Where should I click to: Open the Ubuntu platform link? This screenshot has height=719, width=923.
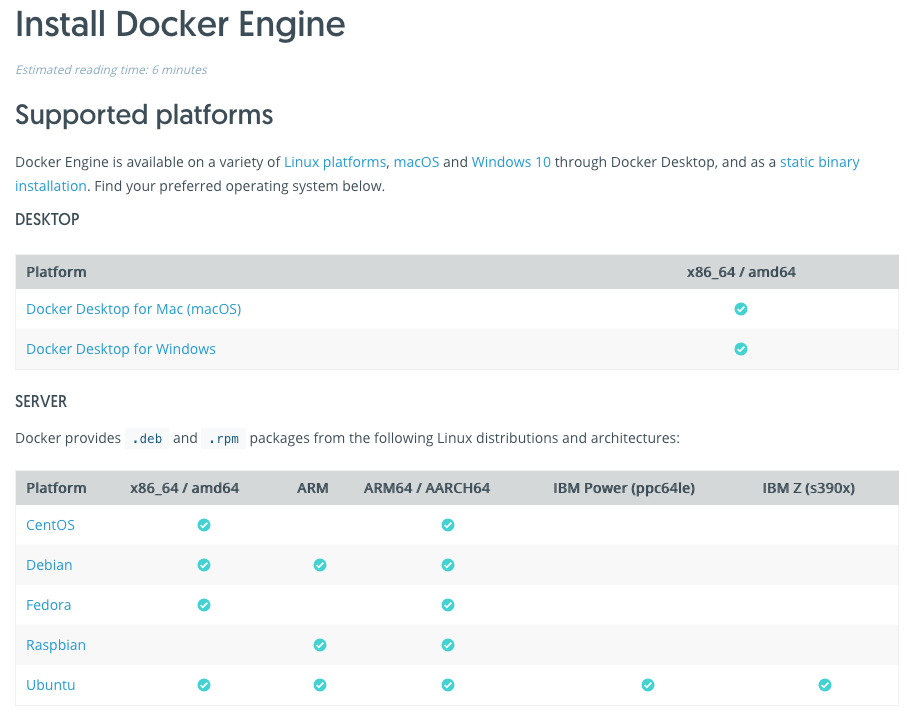(x=51, y=685)
